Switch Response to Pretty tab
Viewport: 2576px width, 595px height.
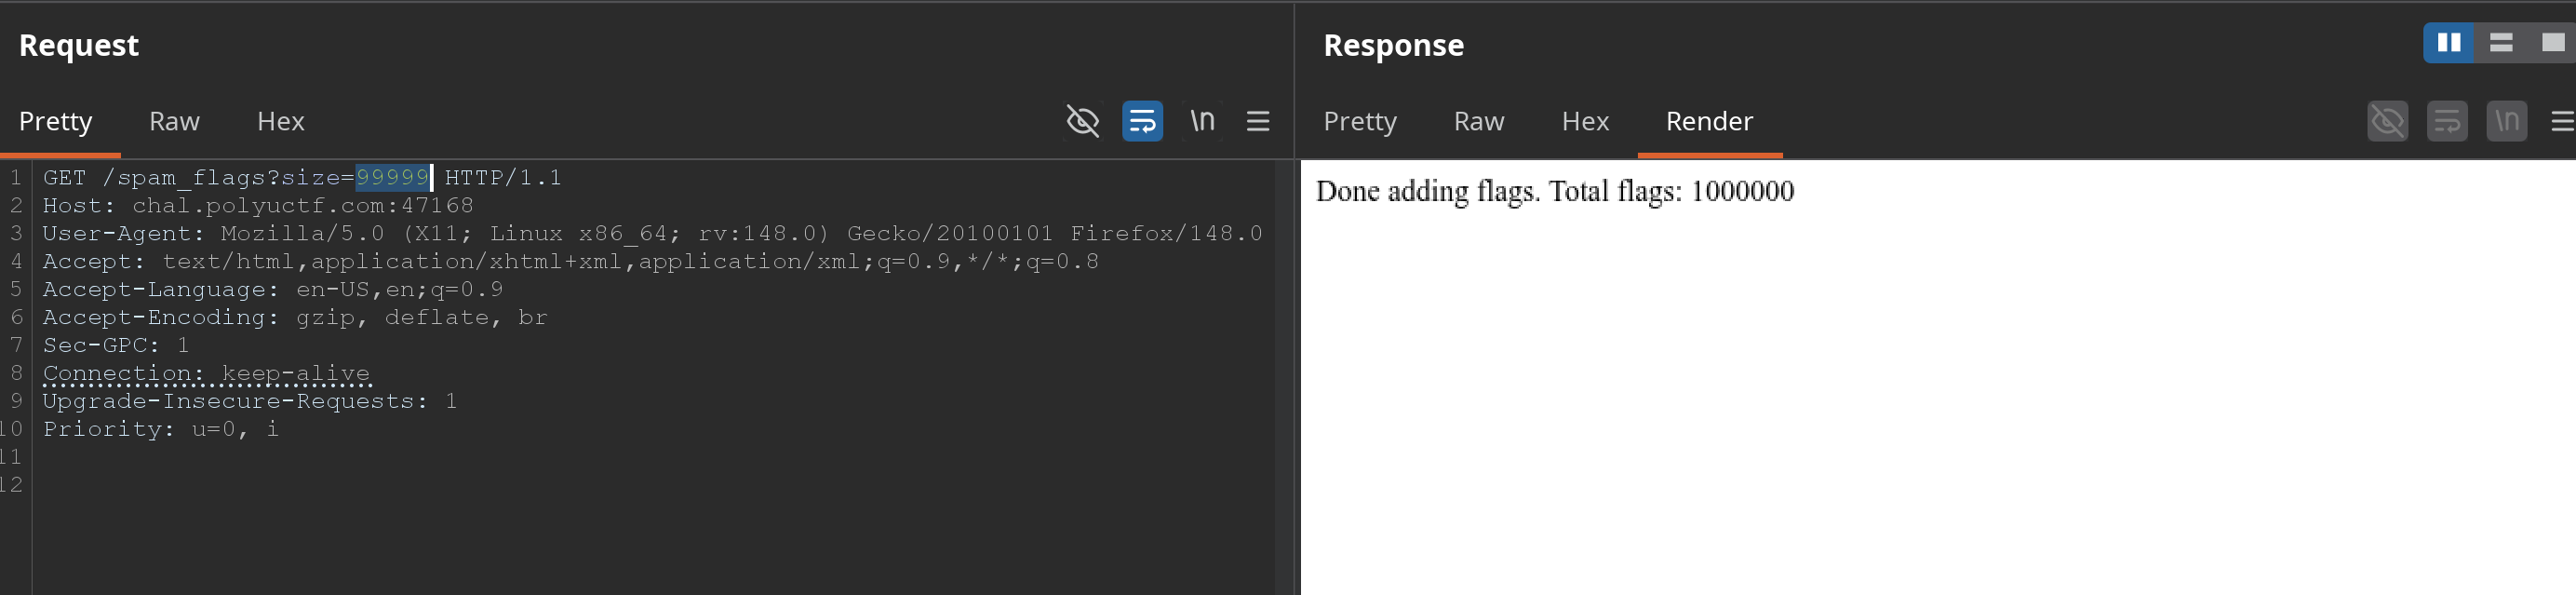pos(1360,121)
